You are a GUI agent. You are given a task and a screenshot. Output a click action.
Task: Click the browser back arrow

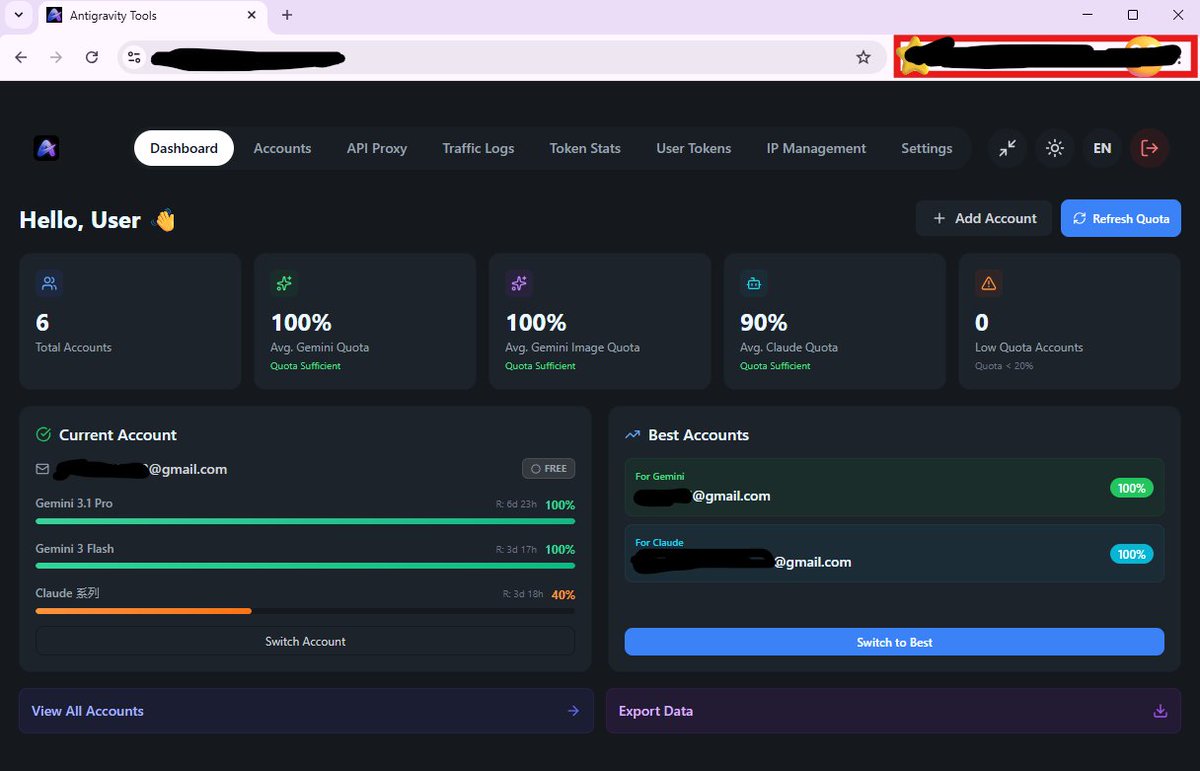[x=21, y=57]
